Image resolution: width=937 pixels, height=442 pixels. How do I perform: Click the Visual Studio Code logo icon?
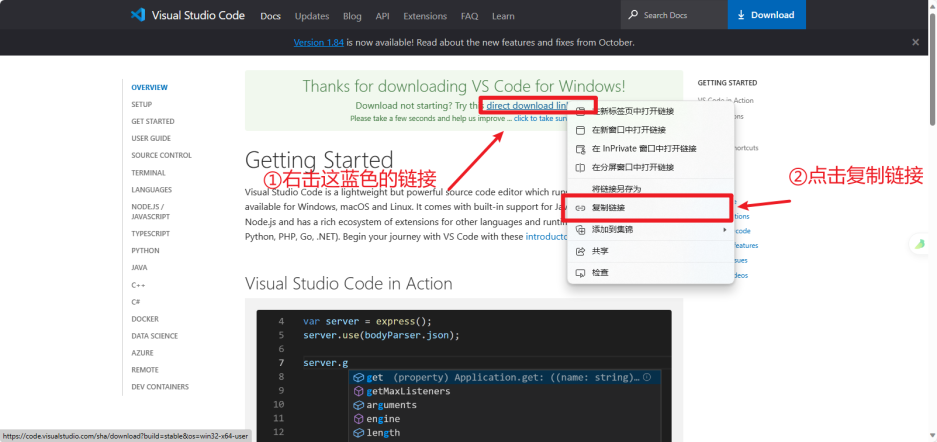click(x=138, y=15)
